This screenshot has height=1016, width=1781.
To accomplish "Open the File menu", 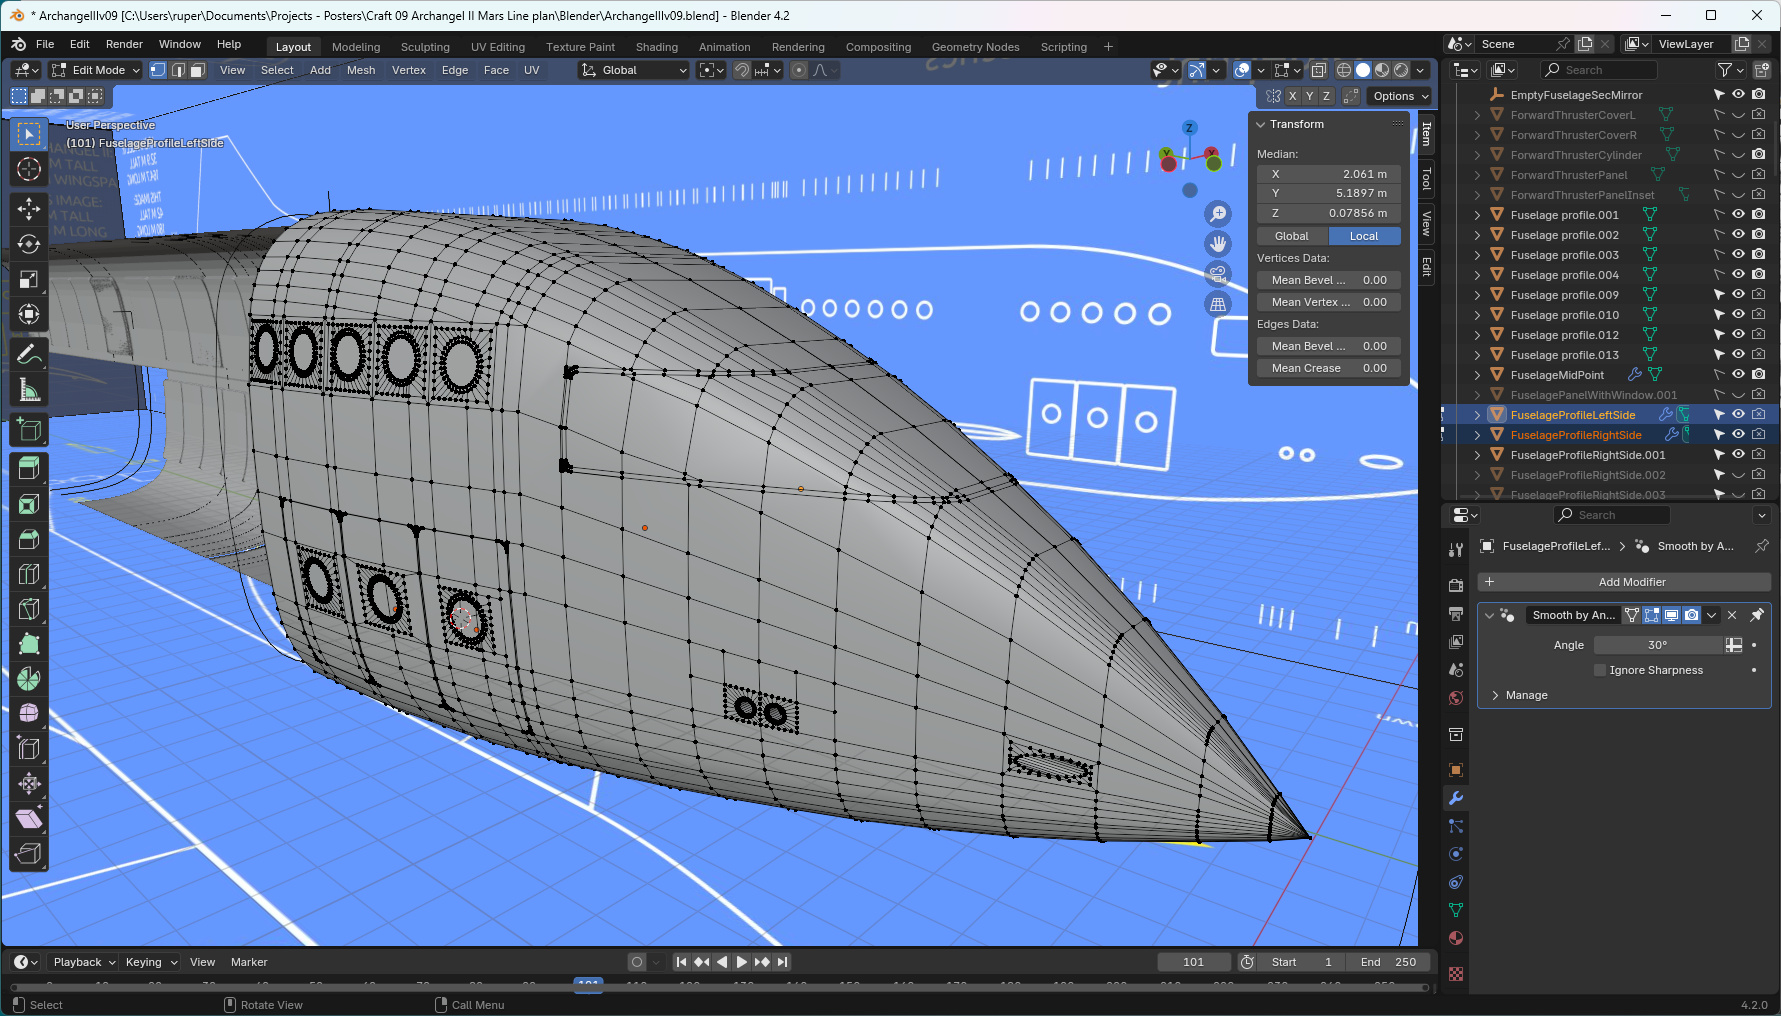I will tap(45, 44).
